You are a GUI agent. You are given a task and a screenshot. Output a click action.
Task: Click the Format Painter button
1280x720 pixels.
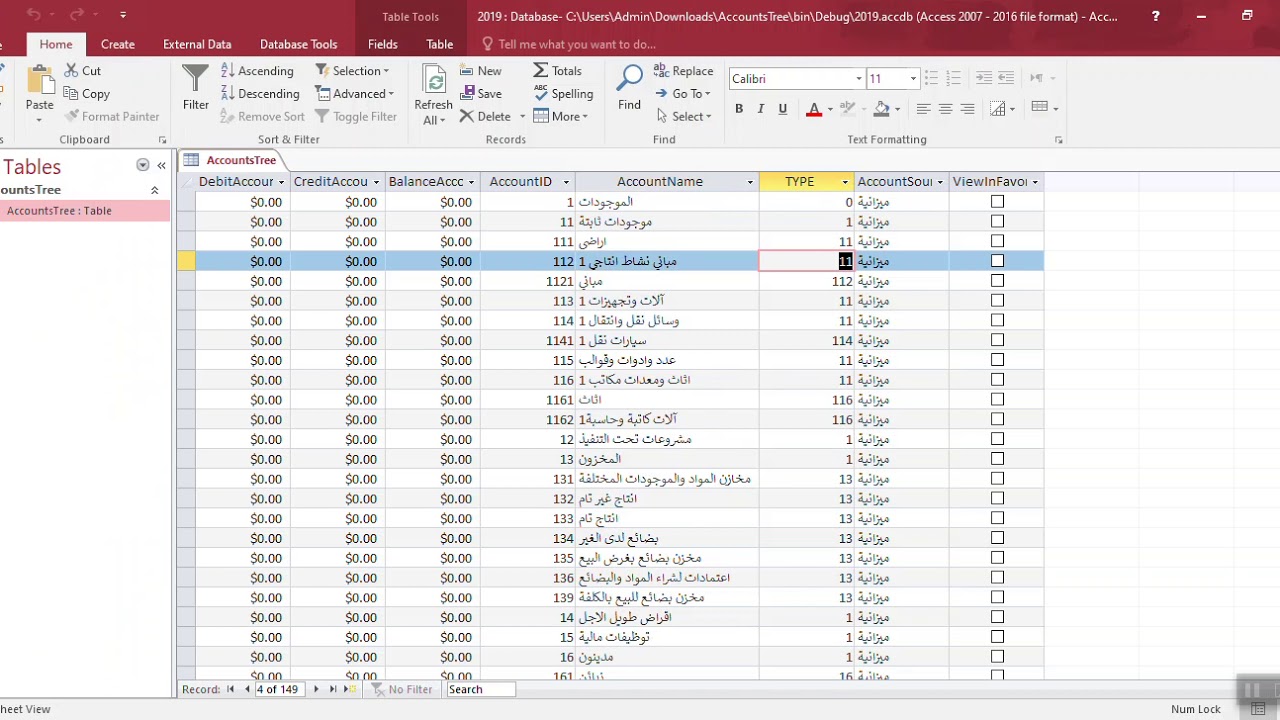point(111,117)
